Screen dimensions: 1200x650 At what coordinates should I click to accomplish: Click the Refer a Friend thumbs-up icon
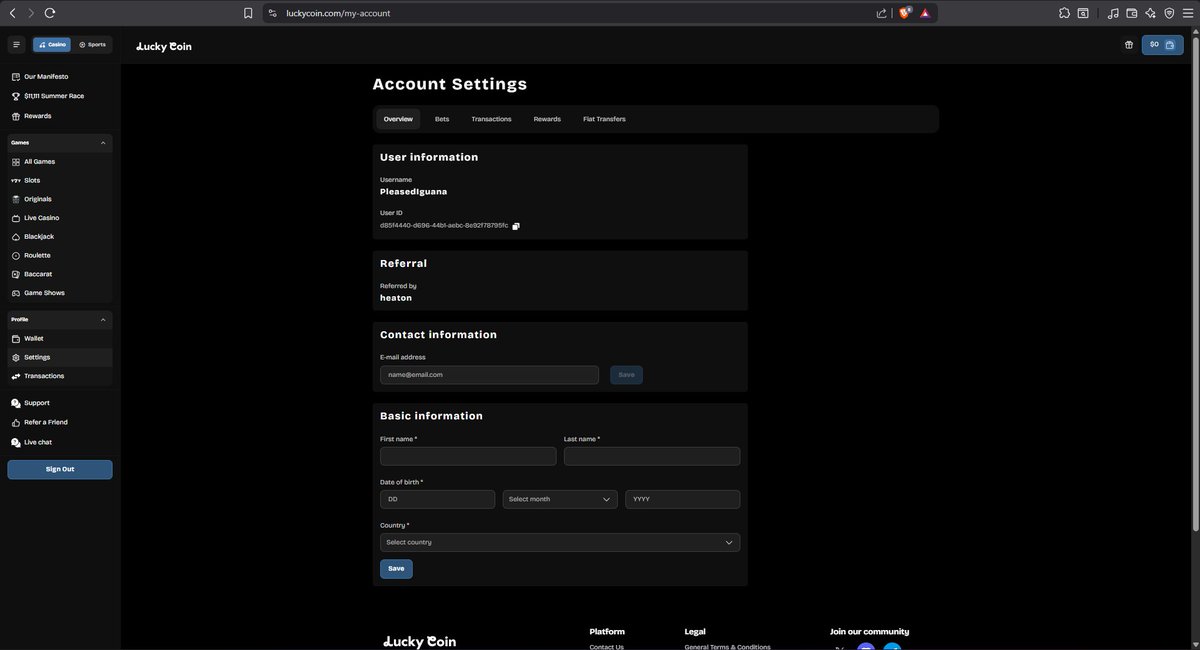[x=15, y=422]
